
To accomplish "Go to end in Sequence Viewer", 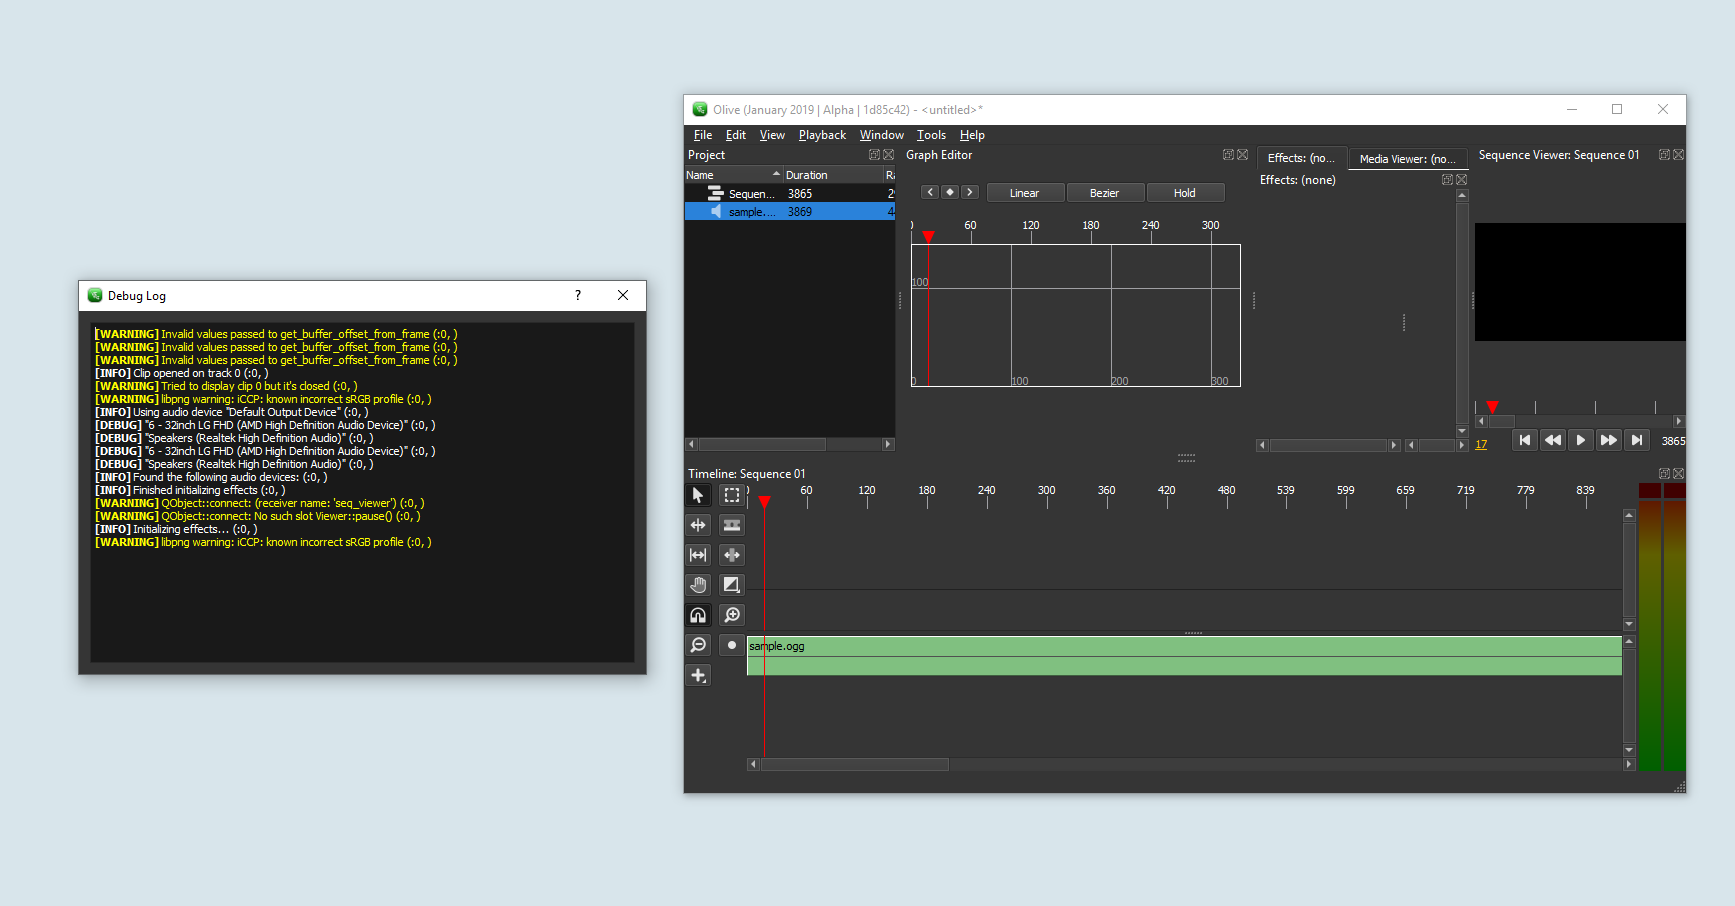I will pos(1637,440).
